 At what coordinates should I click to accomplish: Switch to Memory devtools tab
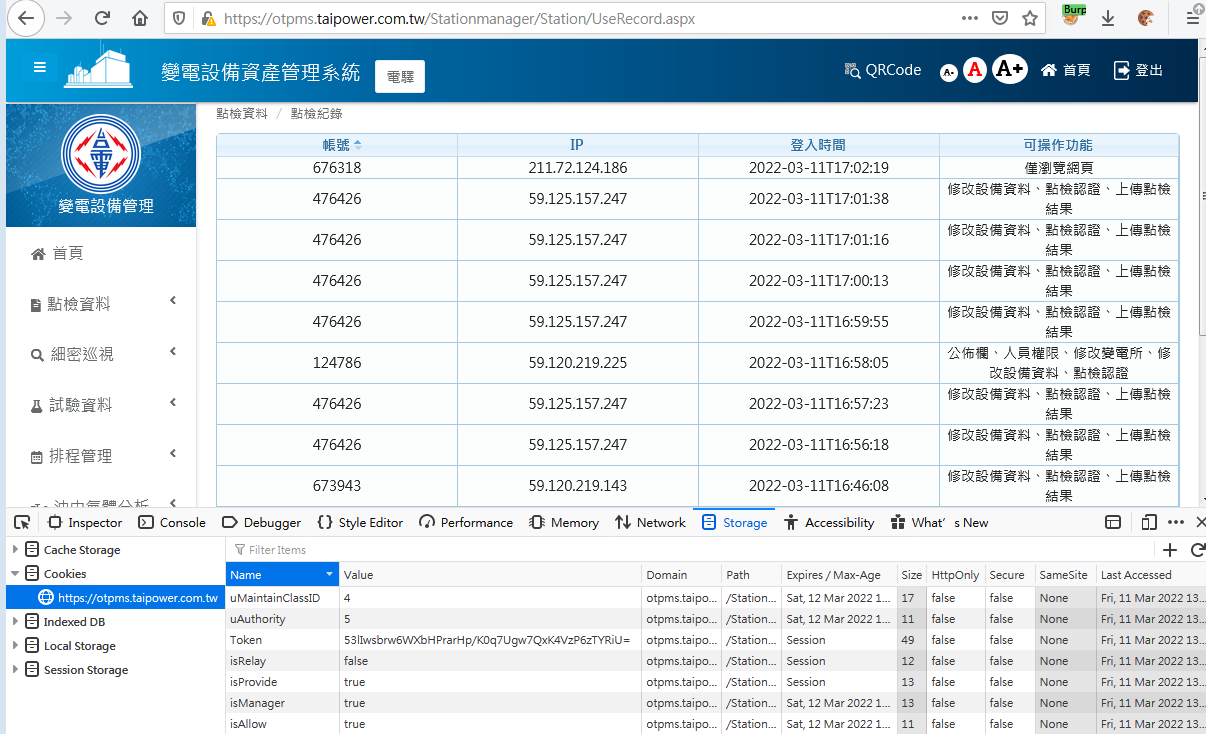[x=564, y=522]
